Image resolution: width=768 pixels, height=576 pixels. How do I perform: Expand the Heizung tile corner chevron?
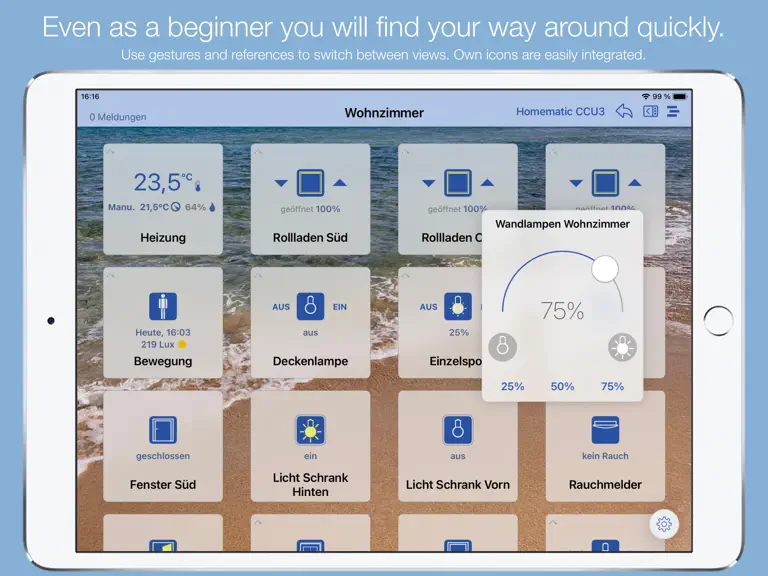(111, 152)
